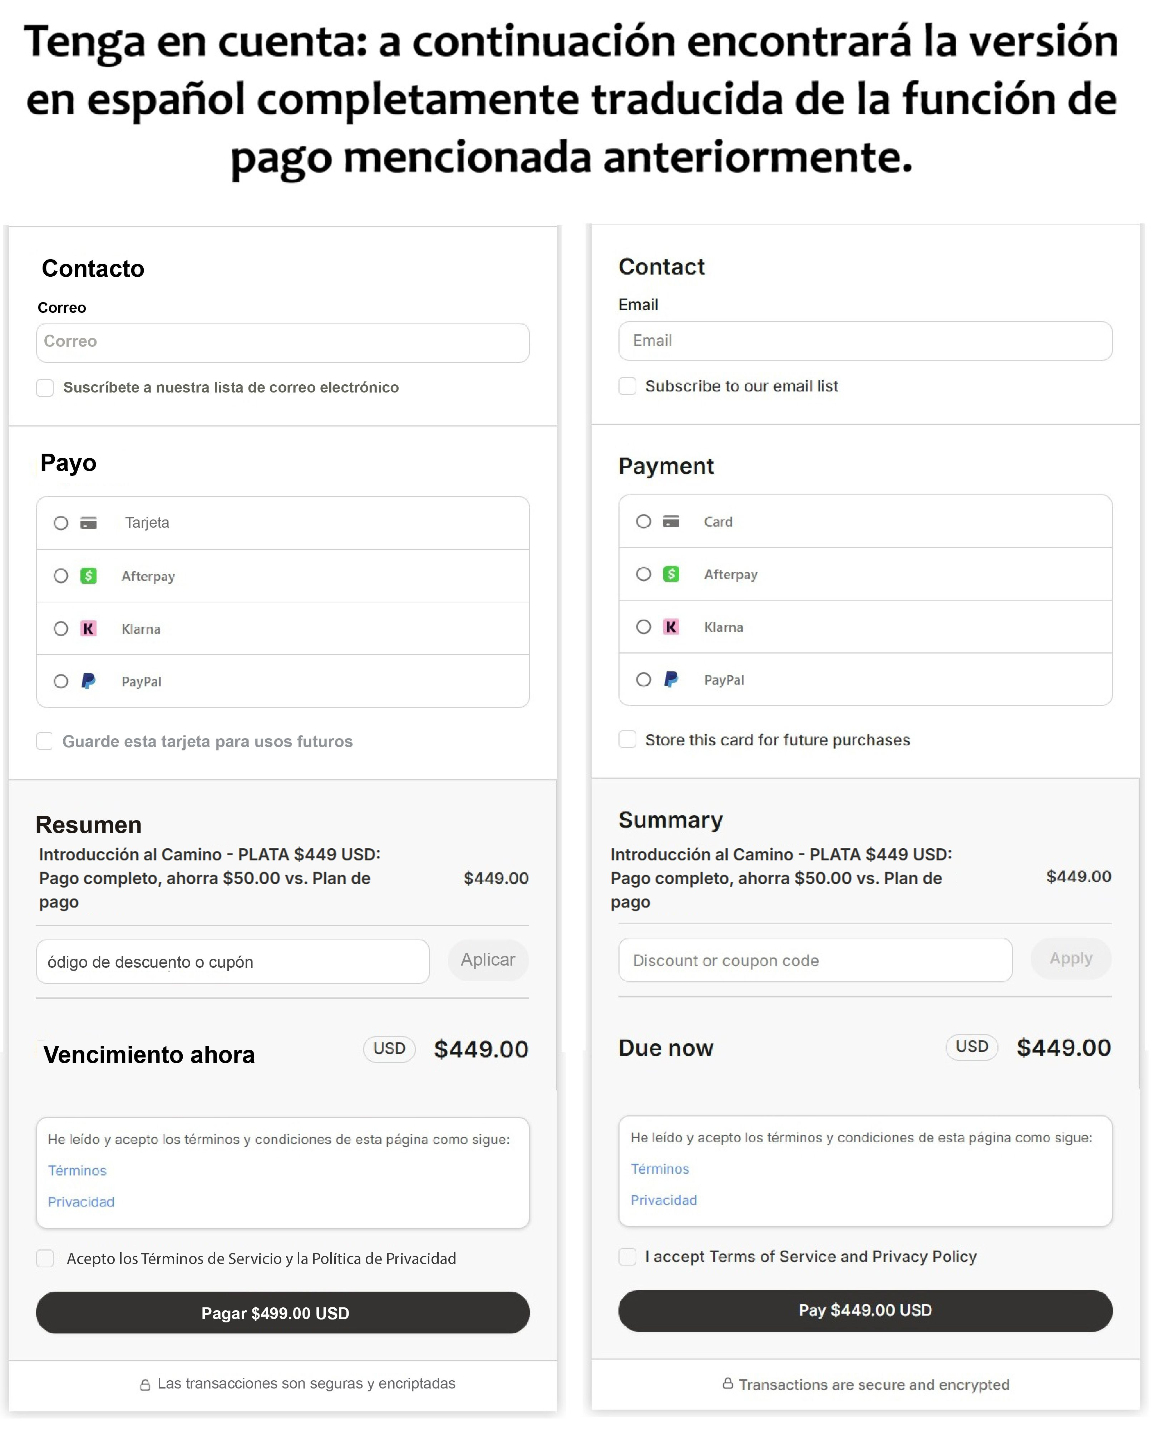Open the USD selector beside Vencimiento ahora

pyautogui.click(x=389, y=1049)
